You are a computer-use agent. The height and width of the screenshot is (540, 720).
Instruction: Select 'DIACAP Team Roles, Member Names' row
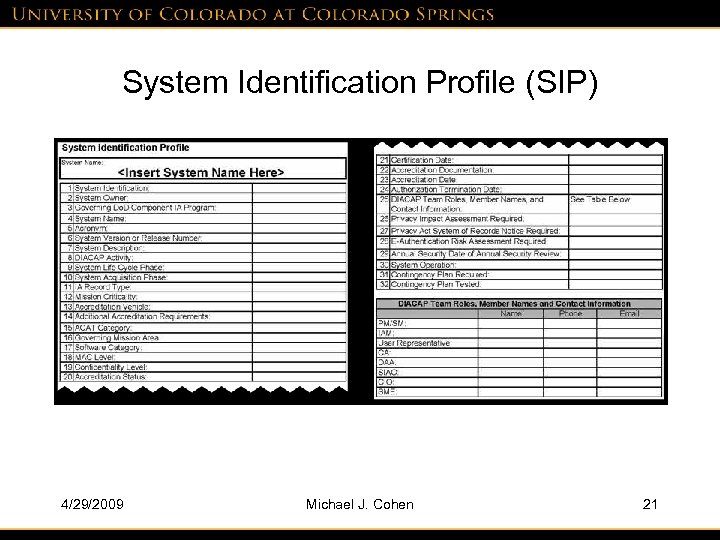pyautogui.click(x=520, y=204)
